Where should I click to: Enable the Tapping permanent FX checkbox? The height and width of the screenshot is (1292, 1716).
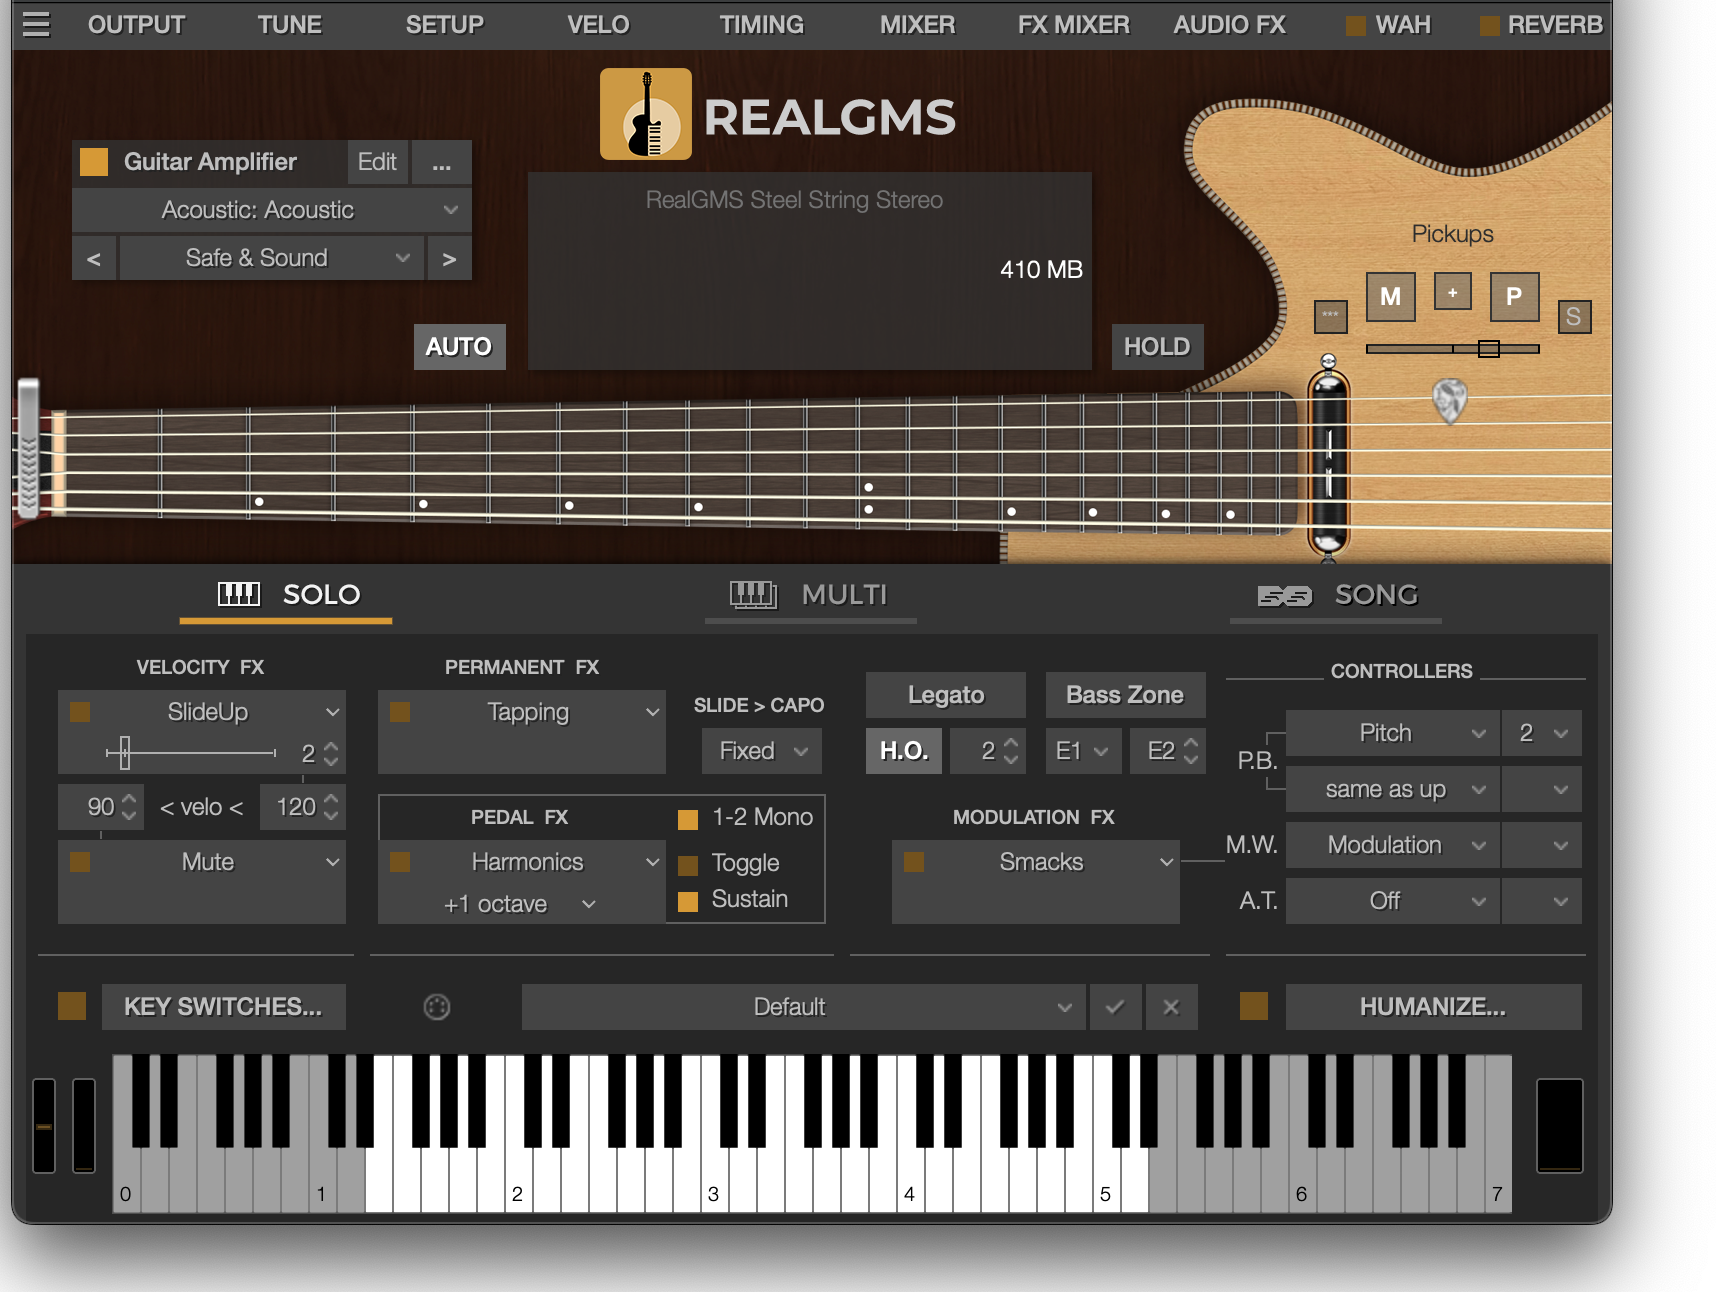400,712
